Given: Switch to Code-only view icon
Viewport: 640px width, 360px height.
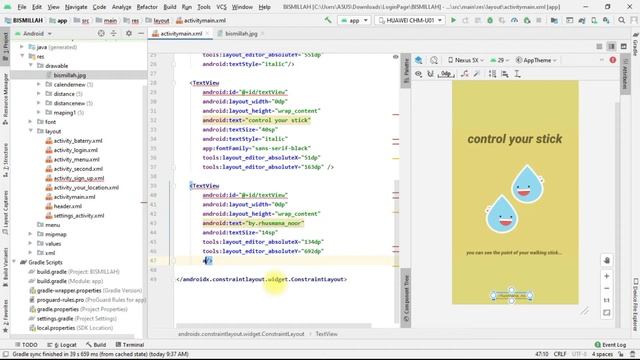Looking at the screenshot, I should coord(599,47).
